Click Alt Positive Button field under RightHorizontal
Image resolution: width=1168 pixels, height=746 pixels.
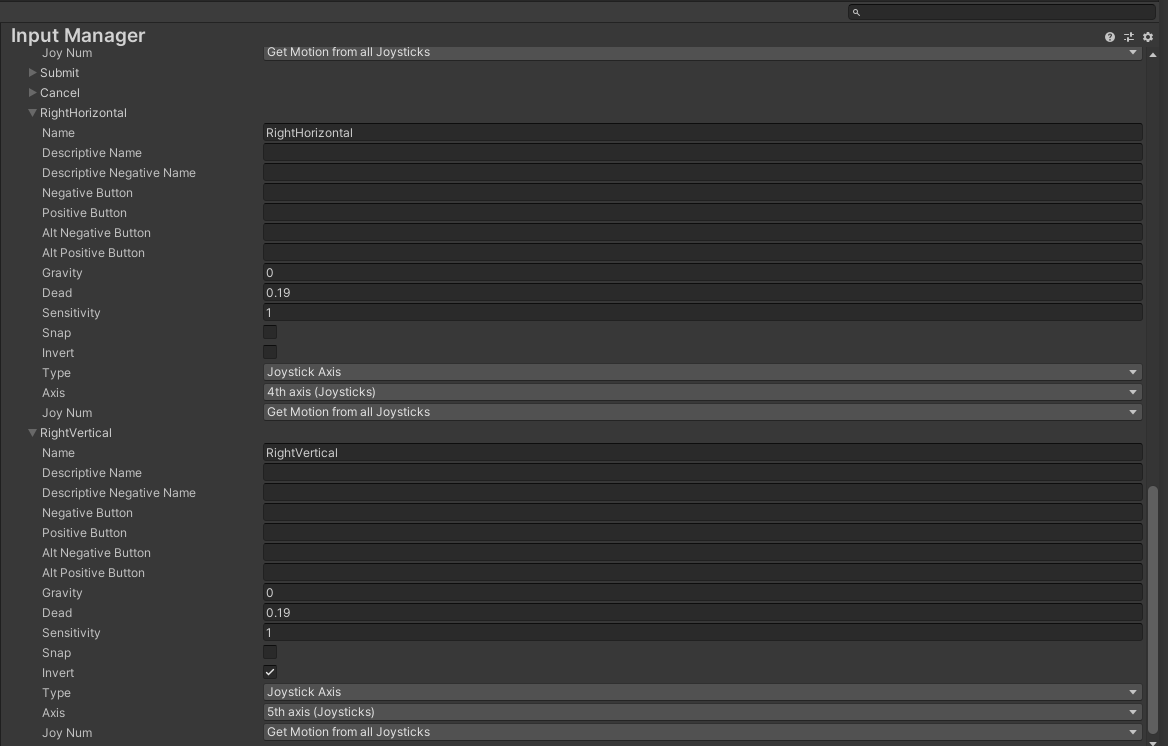click(x=702, y=253)
